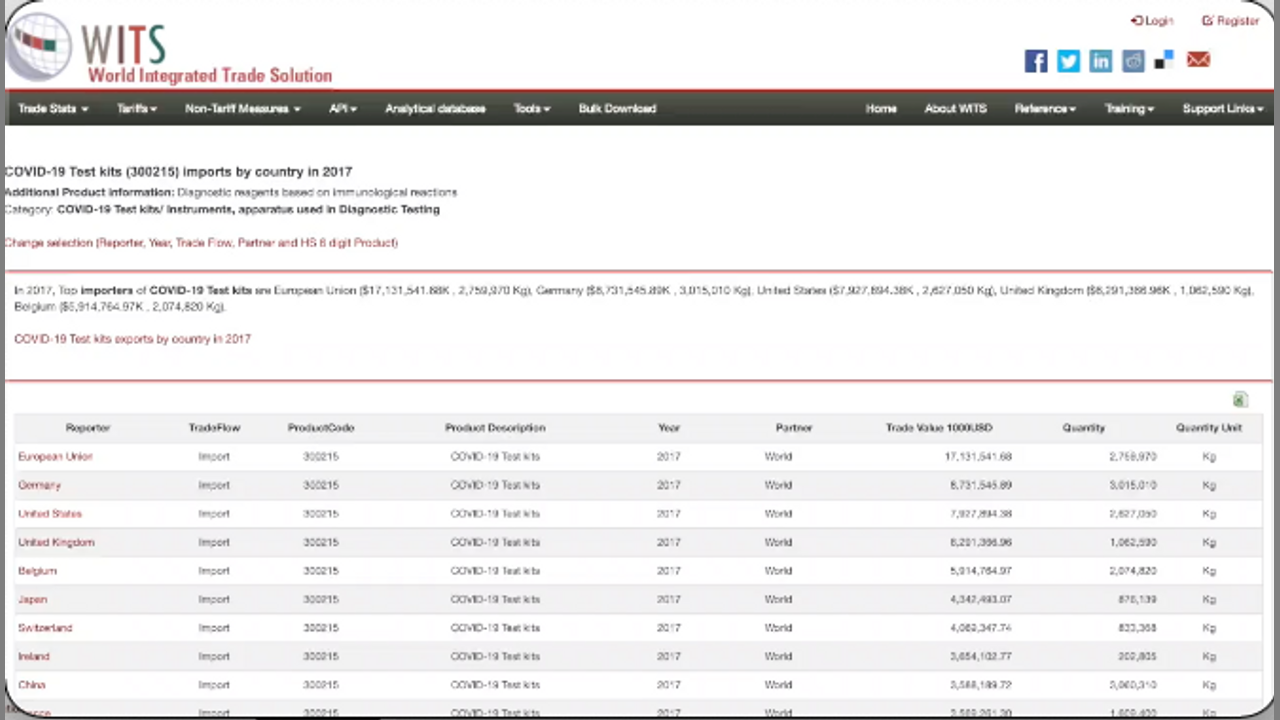Click the Register link

pyautogui.click(x=1230, y=20)
